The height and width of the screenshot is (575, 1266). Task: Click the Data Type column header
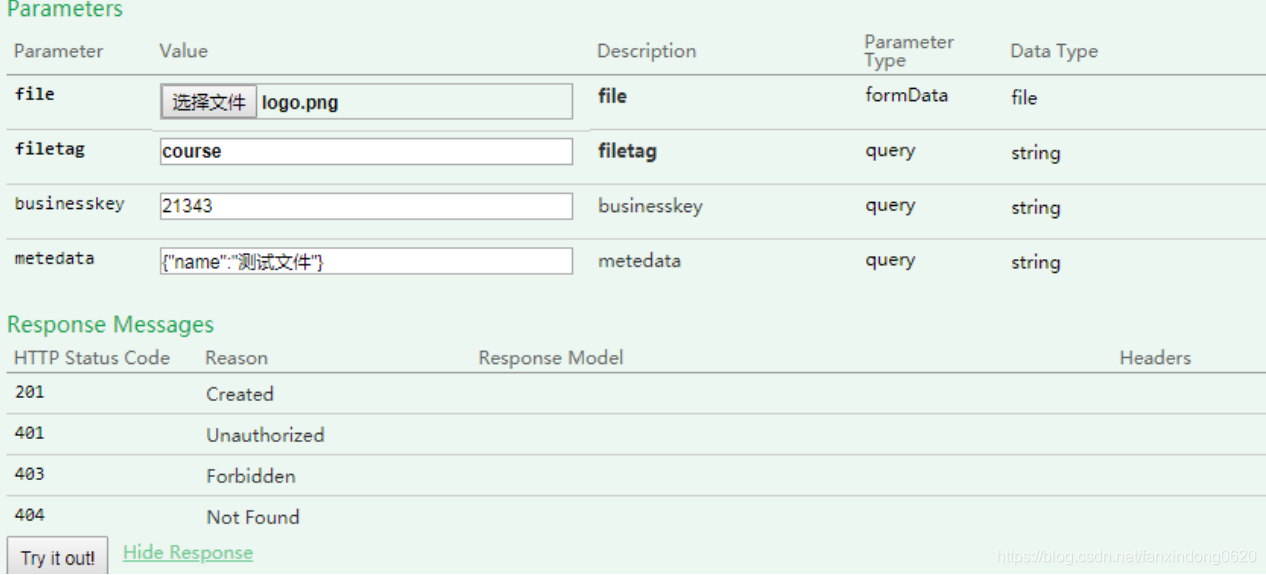(1054, 51)
